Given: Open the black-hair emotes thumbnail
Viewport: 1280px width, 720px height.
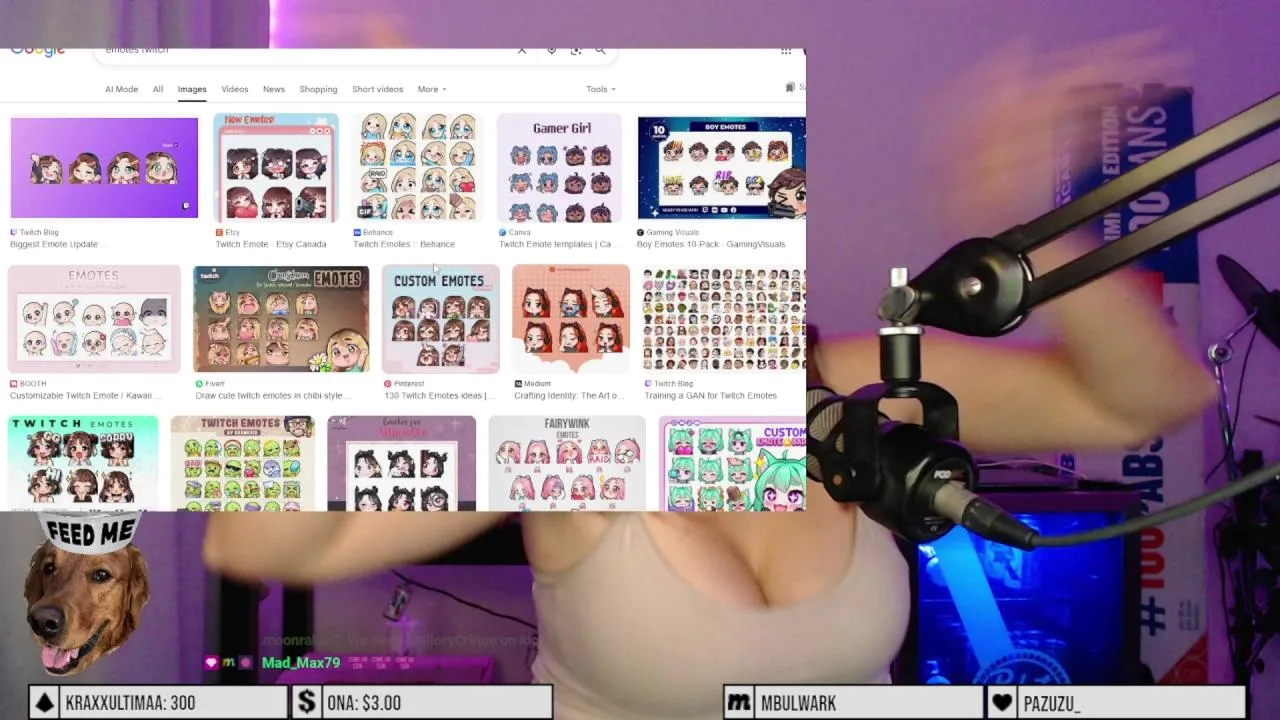Looking at the screenshot, I should (402, 463).
